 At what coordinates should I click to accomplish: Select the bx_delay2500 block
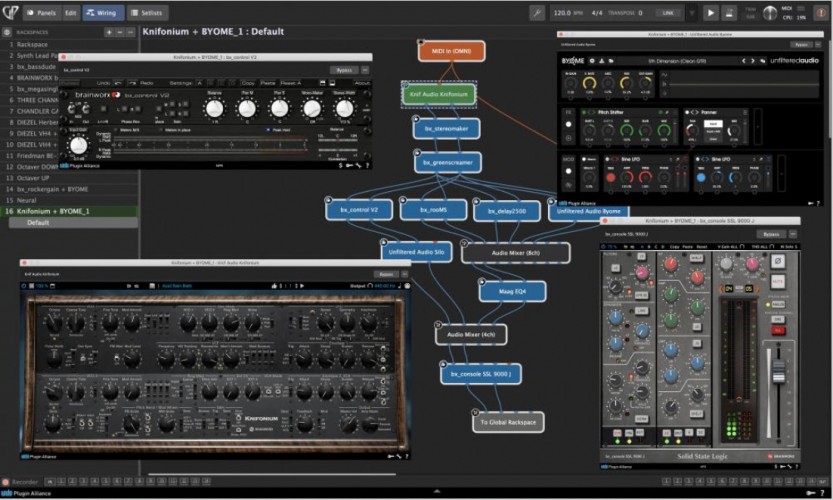507,211
